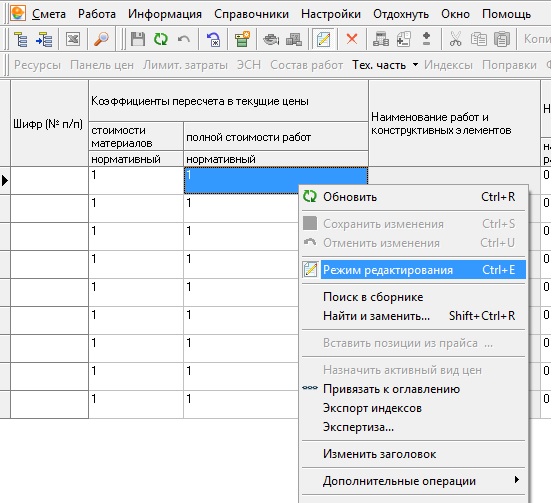
Task: Click полной стоимости работ column header
Action: click(x=276, y=137)
